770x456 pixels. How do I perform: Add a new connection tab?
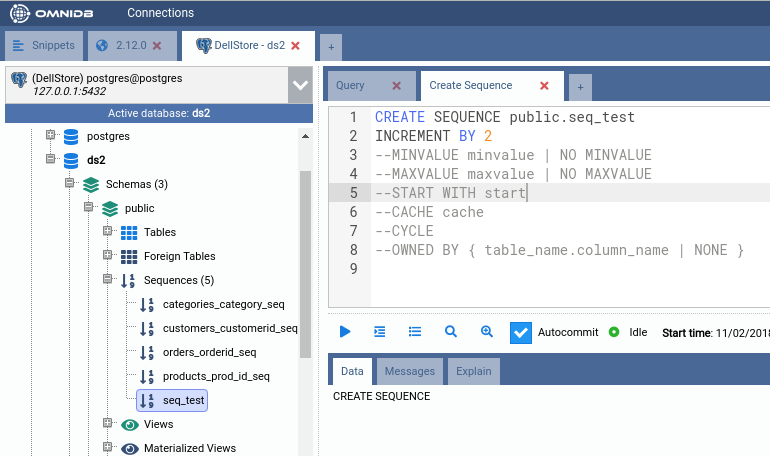coord(330,47)
